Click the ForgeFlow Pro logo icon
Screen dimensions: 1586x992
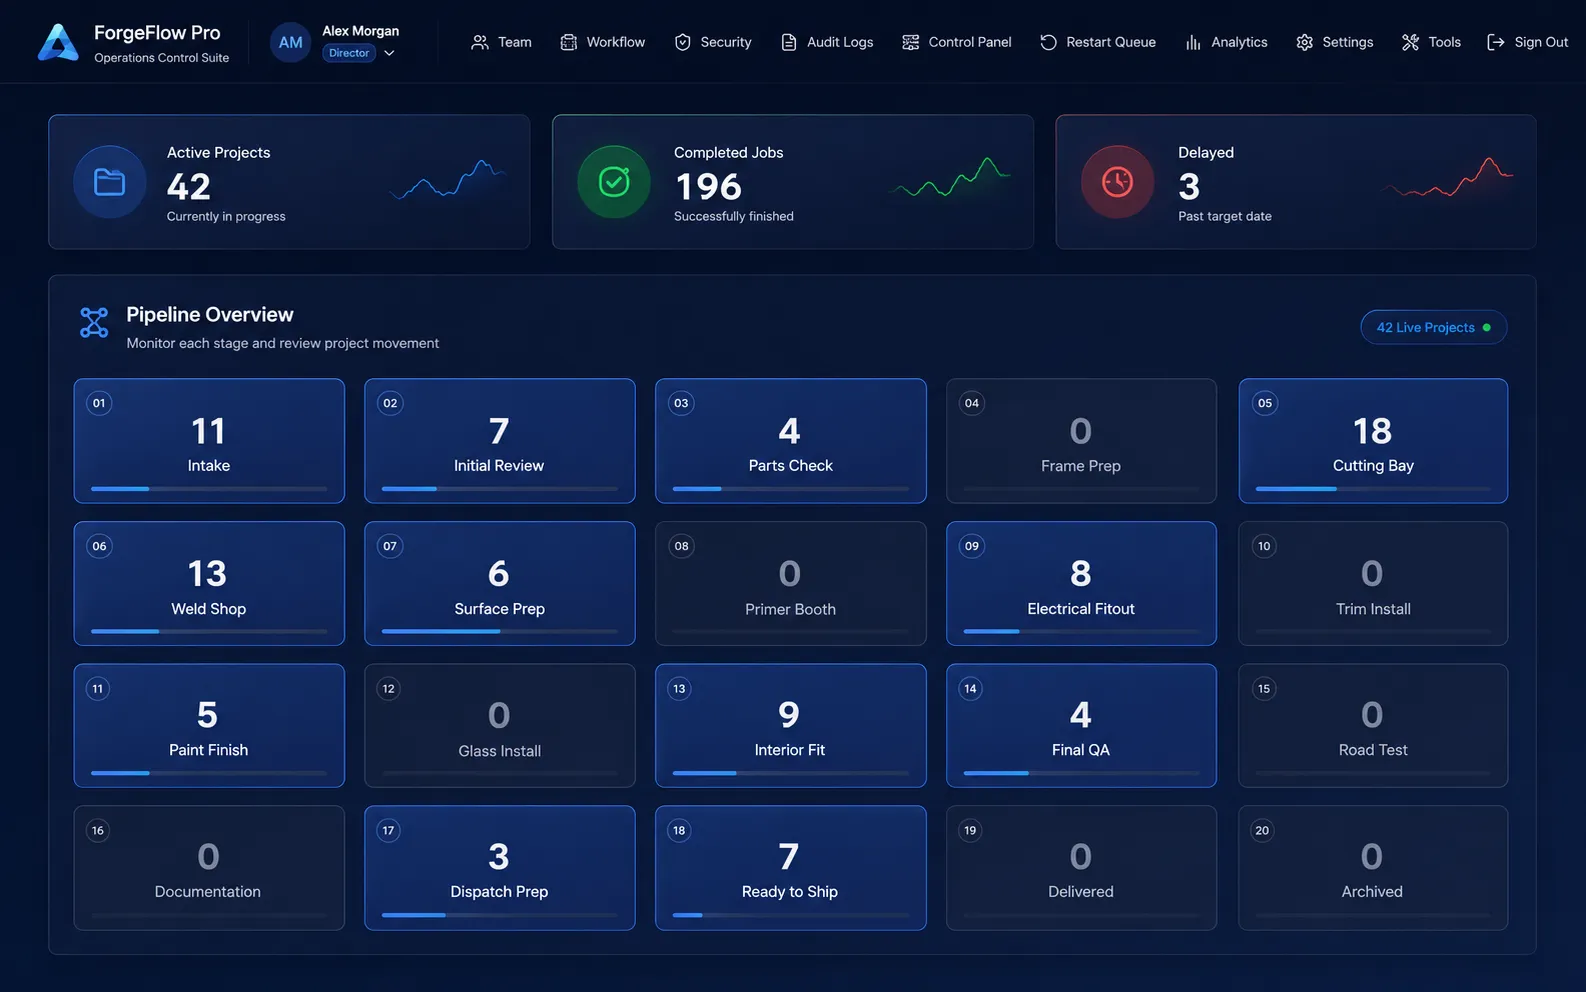pyautogui.click(x=58, y=43)
